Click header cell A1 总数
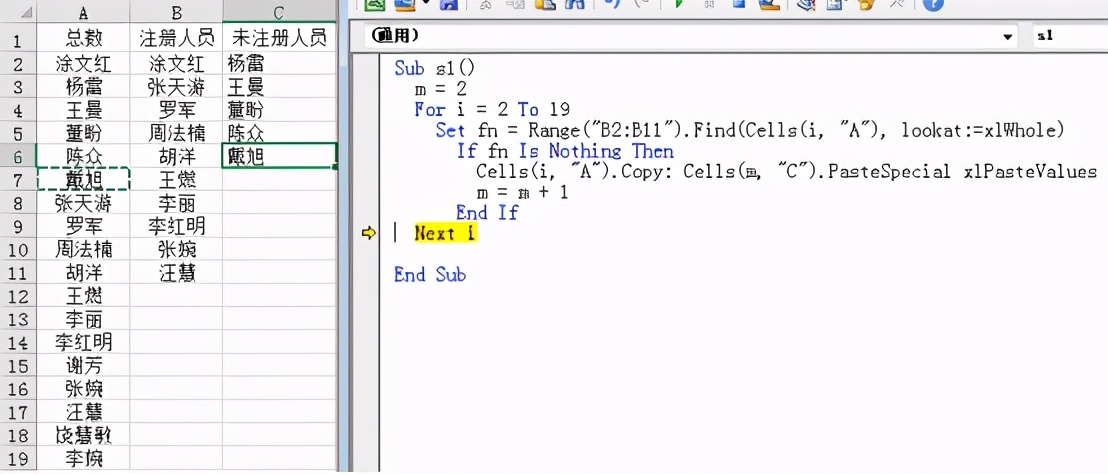Image resolution: width=1108 pixels, height=474 pixels. tap(83, 37)
